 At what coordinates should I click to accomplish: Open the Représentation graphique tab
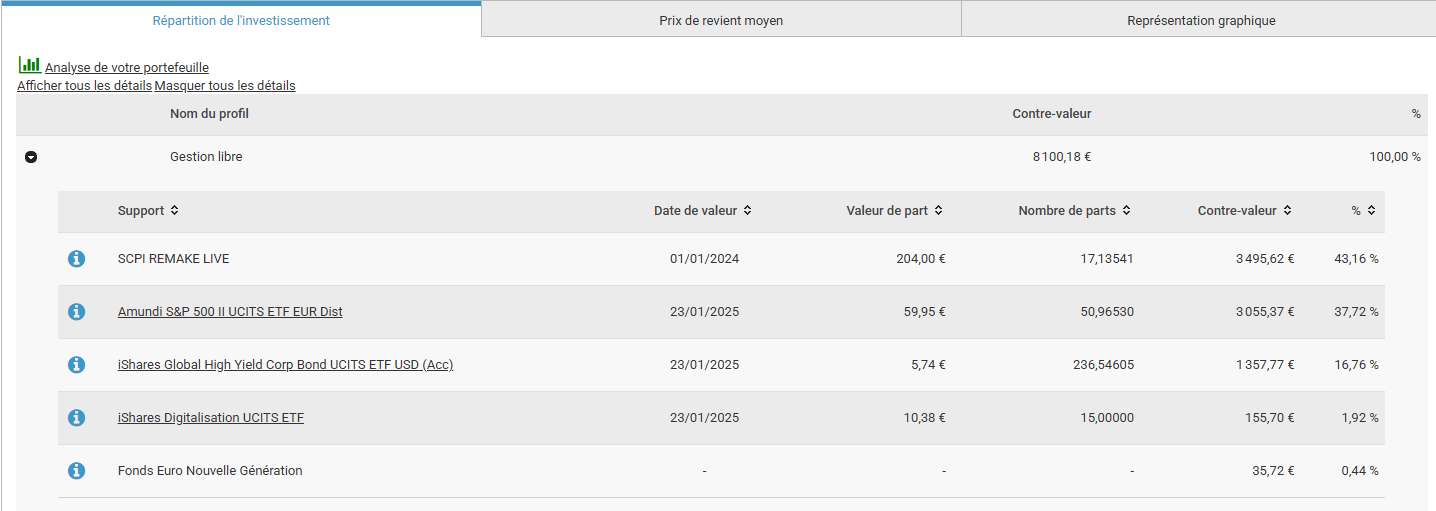point(1200,20)
